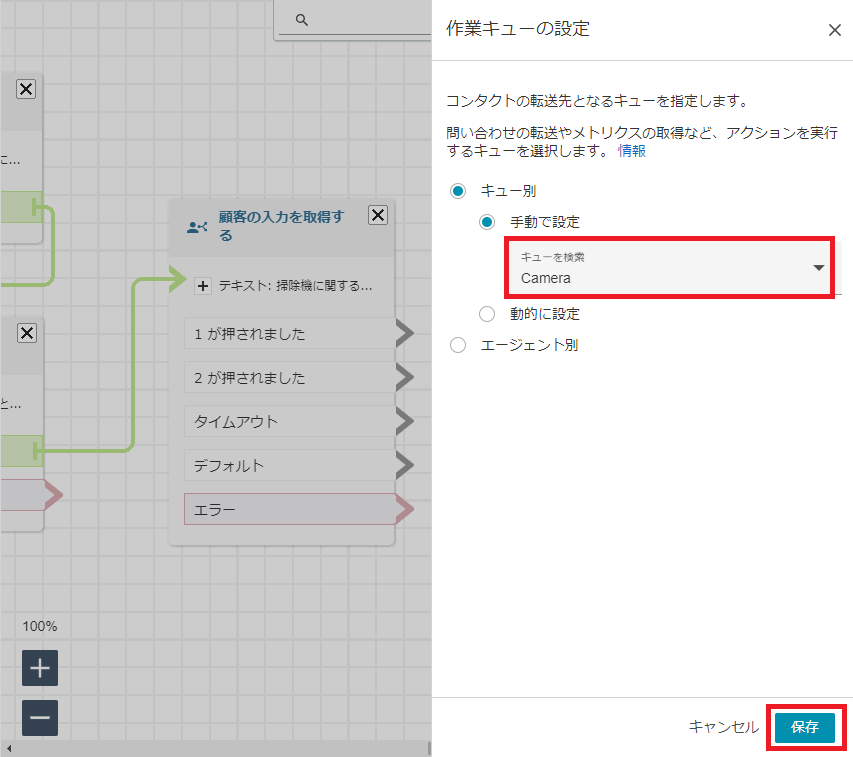Click the デフォルト output arrow

click(405, 466)
